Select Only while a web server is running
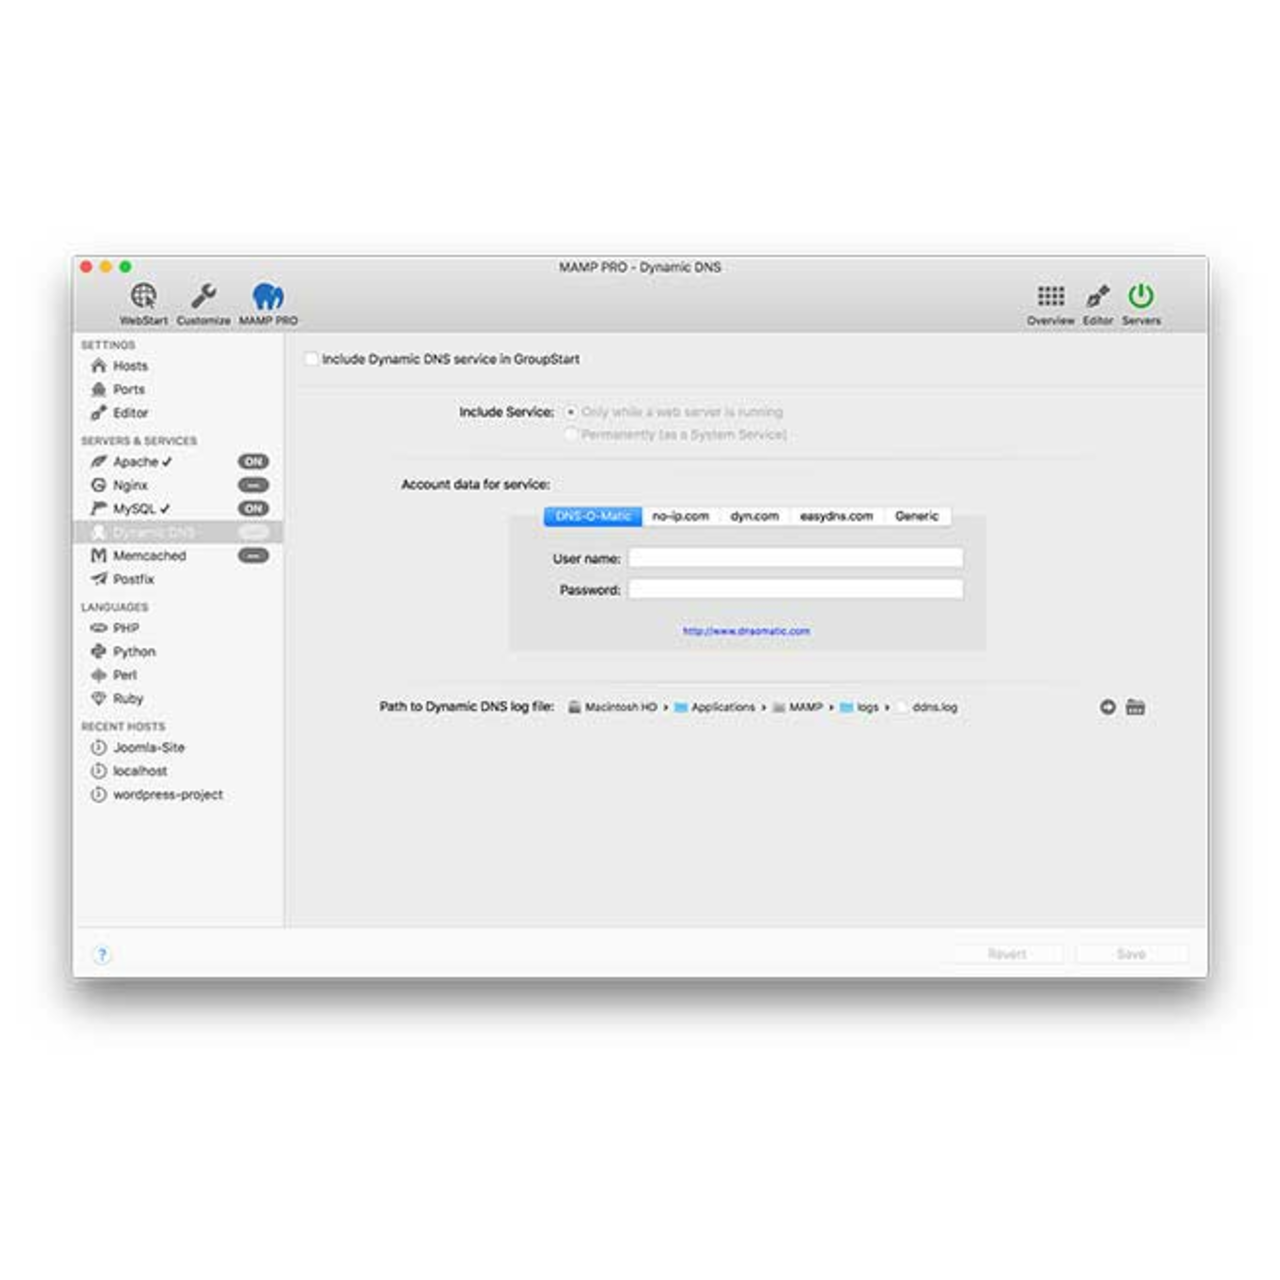Image resolution: width=1280 pixels, height=1280 pixels. (x=571, y=412)
